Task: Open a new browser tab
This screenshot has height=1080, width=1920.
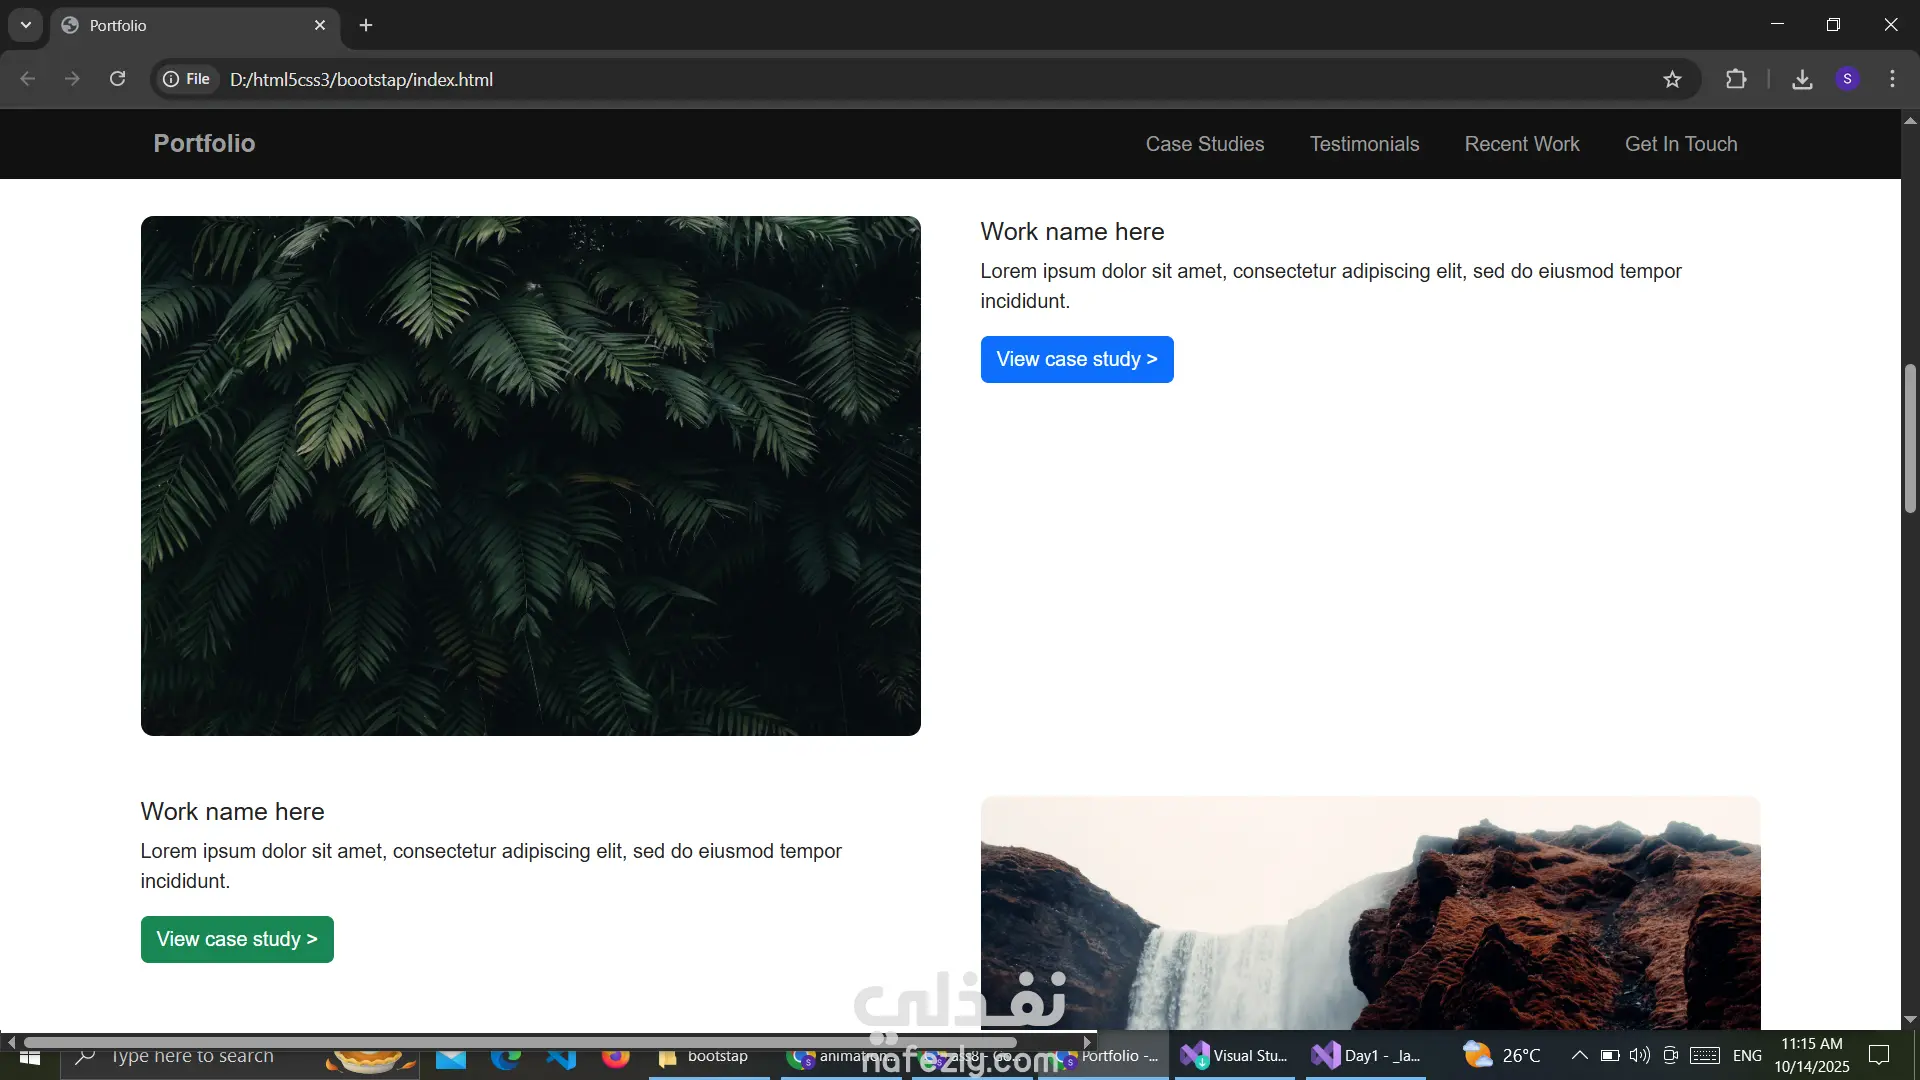Action: (x=366, y=25)
